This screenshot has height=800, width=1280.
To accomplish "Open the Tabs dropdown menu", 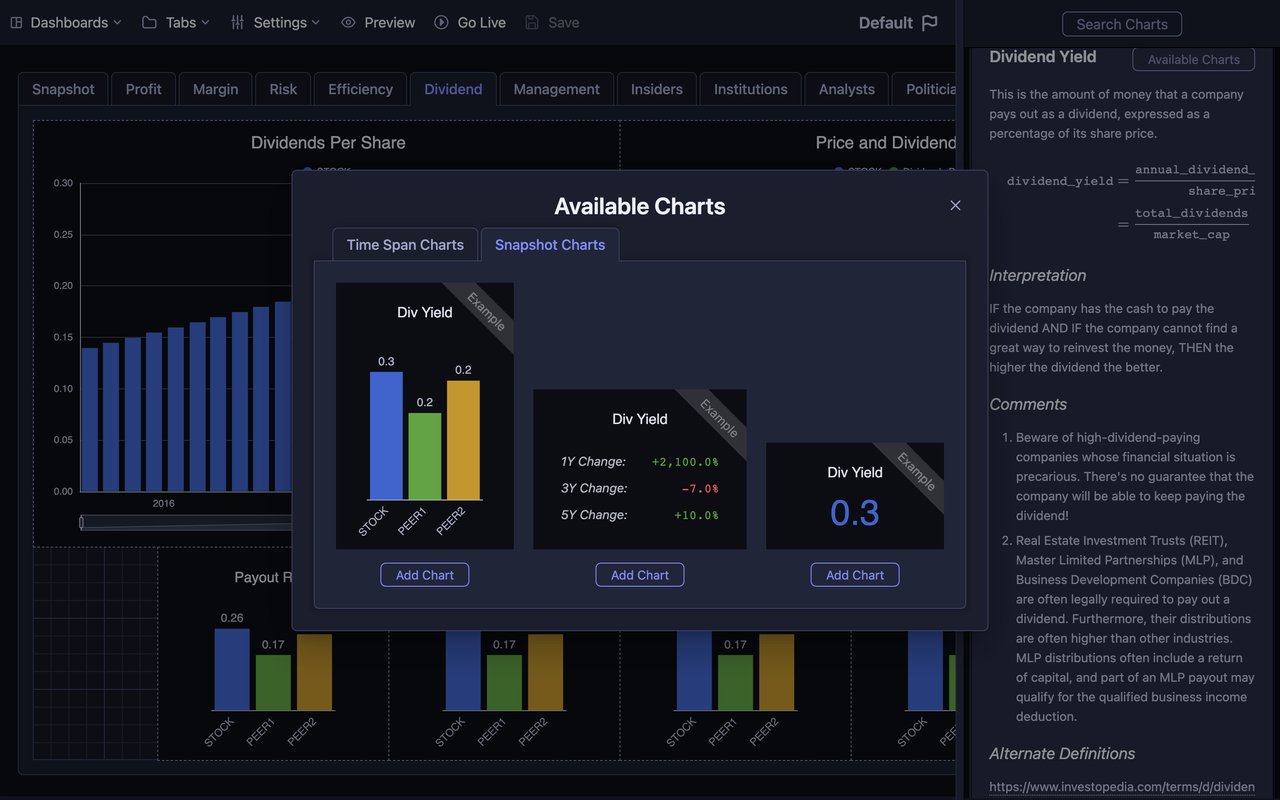I will (176, 22).
